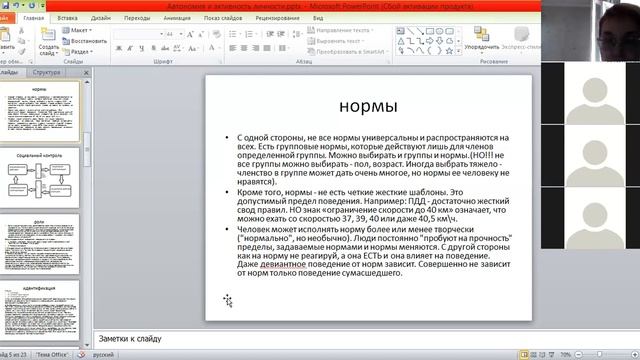Open the Показ слайдов tab
The height and width of the screenshot is (360, 640).
[223, 18]
